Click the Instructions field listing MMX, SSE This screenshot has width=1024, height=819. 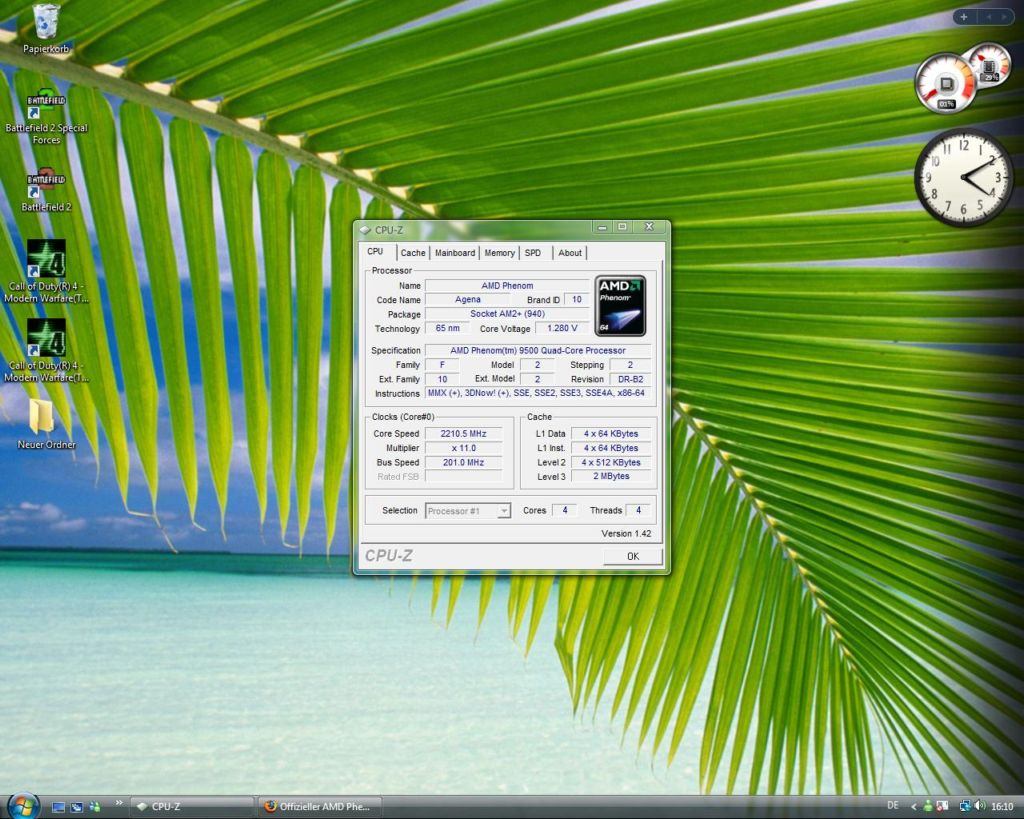click(x=537, y=393)
